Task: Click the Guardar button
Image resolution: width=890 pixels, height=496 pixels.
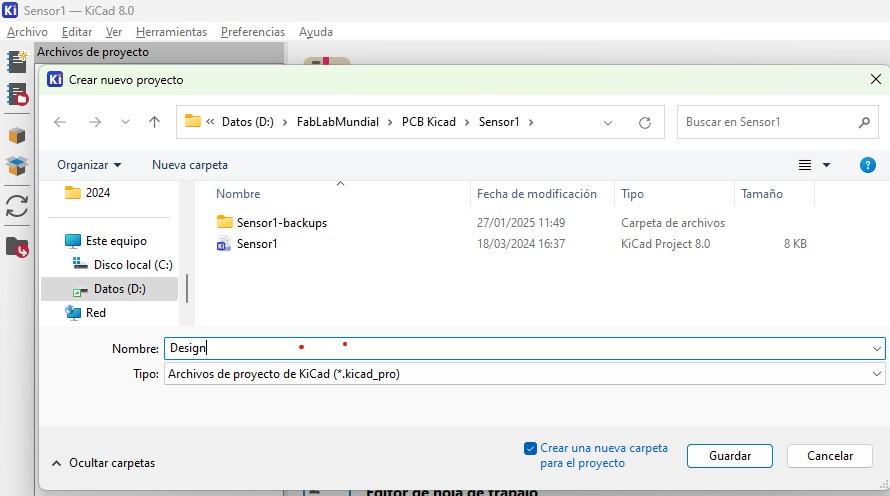Action: click(x=729, y=456)
